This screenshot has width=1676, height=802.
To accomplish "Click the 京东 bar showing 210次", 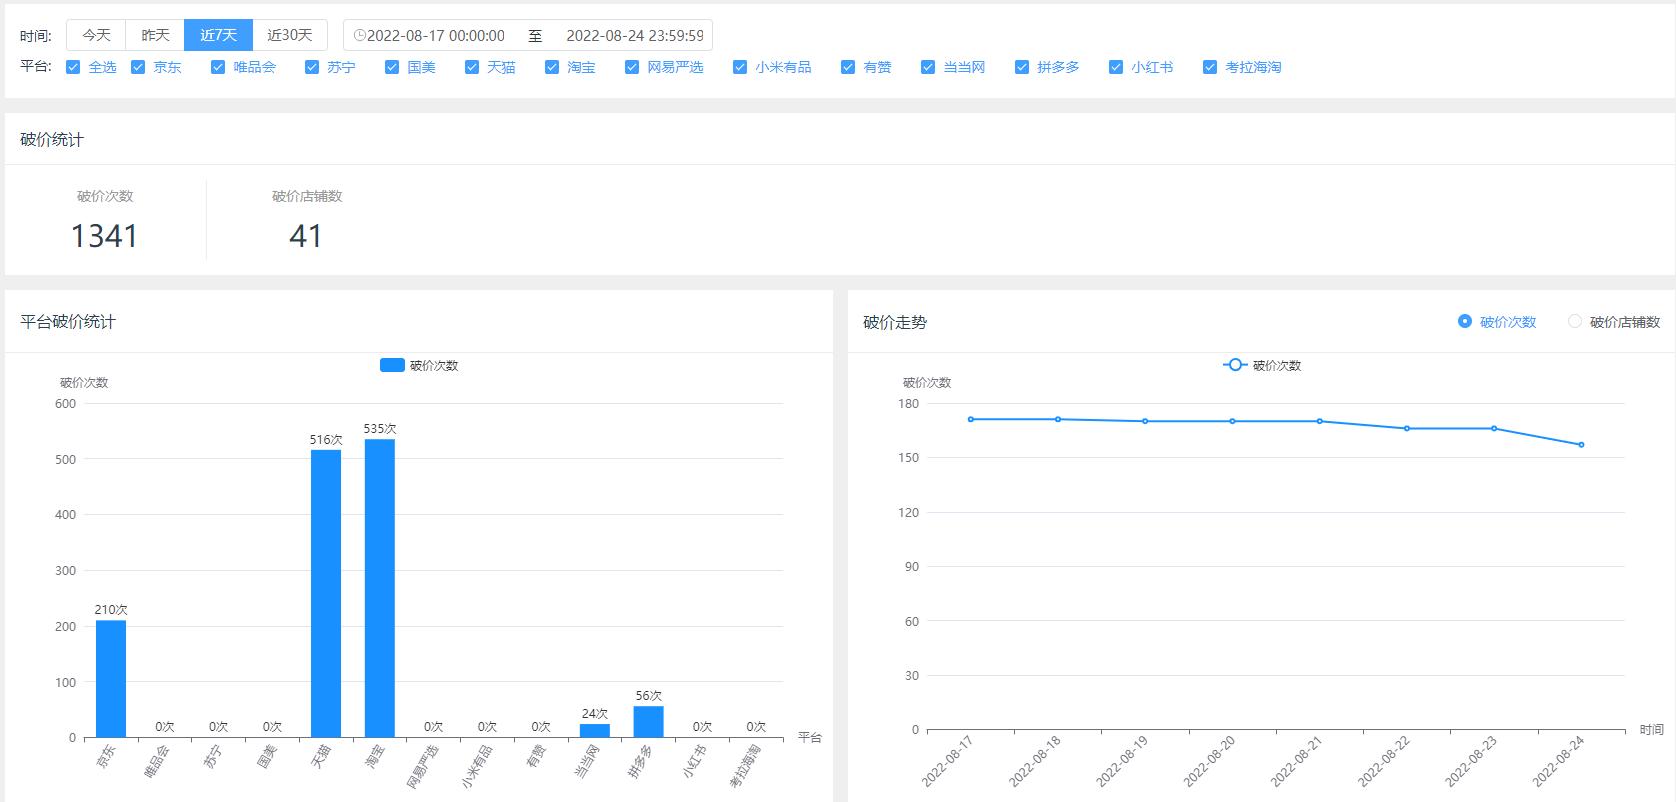I will point(111,678).
